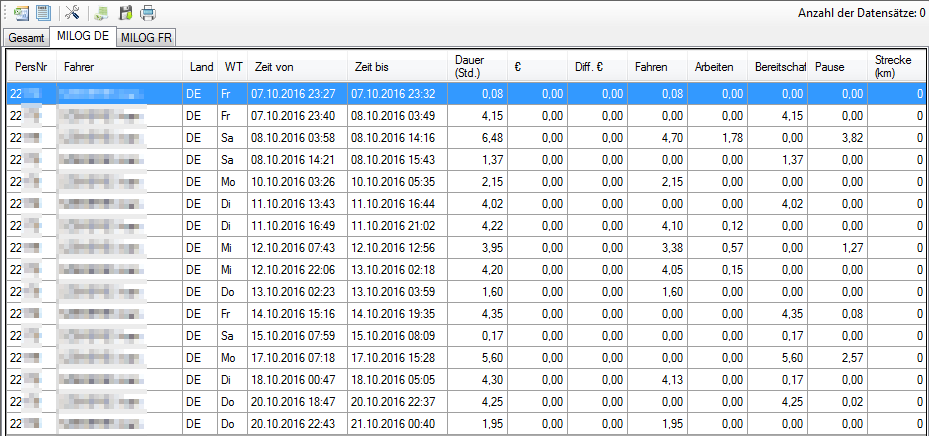Sort by the PersNr column header
This screenshot has width=929, height=436.
(x=31, y=67)
